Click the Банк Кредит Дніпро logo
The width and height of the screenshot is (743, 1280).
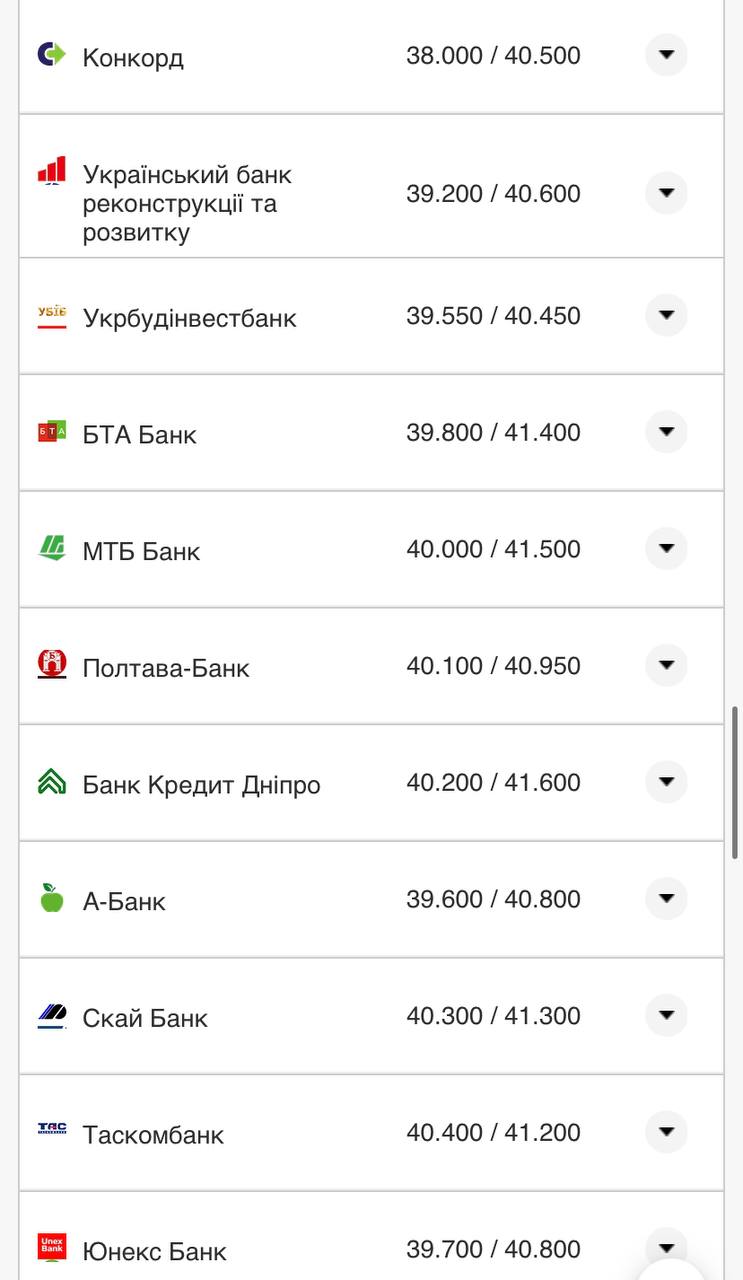(52, 782)
